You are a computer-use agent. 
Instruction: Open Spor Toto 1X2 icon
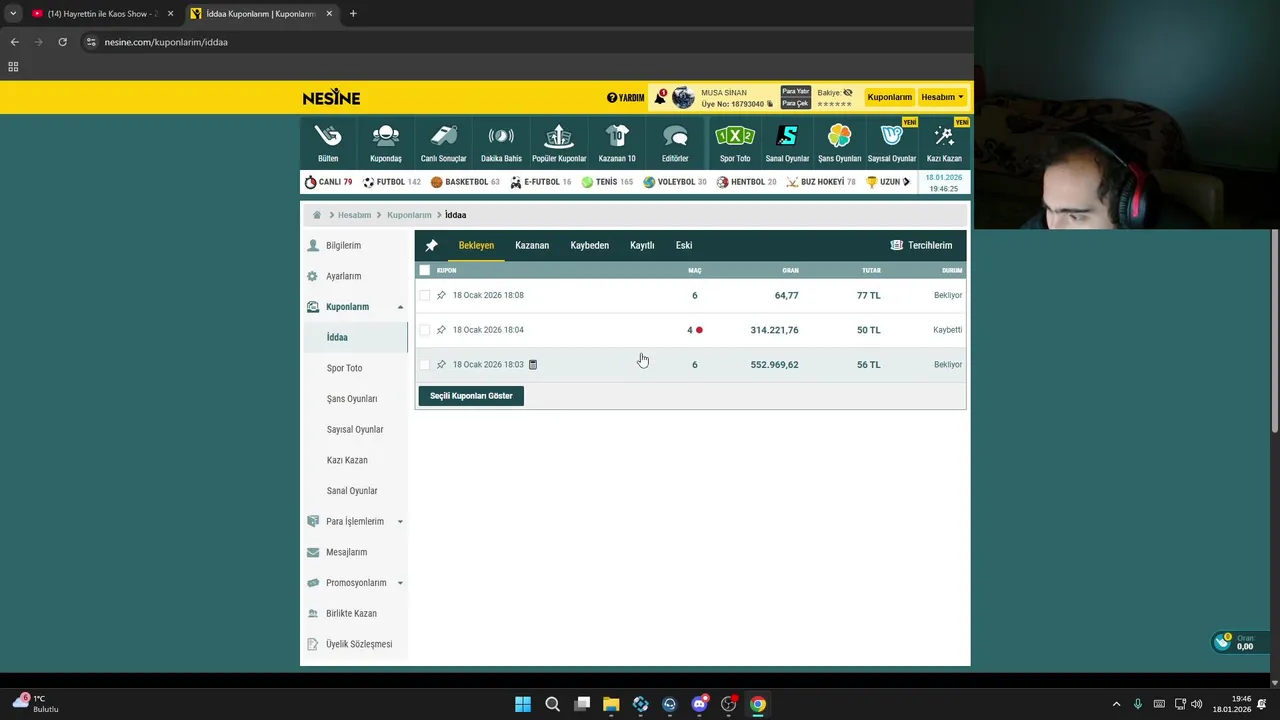[735, 136]
